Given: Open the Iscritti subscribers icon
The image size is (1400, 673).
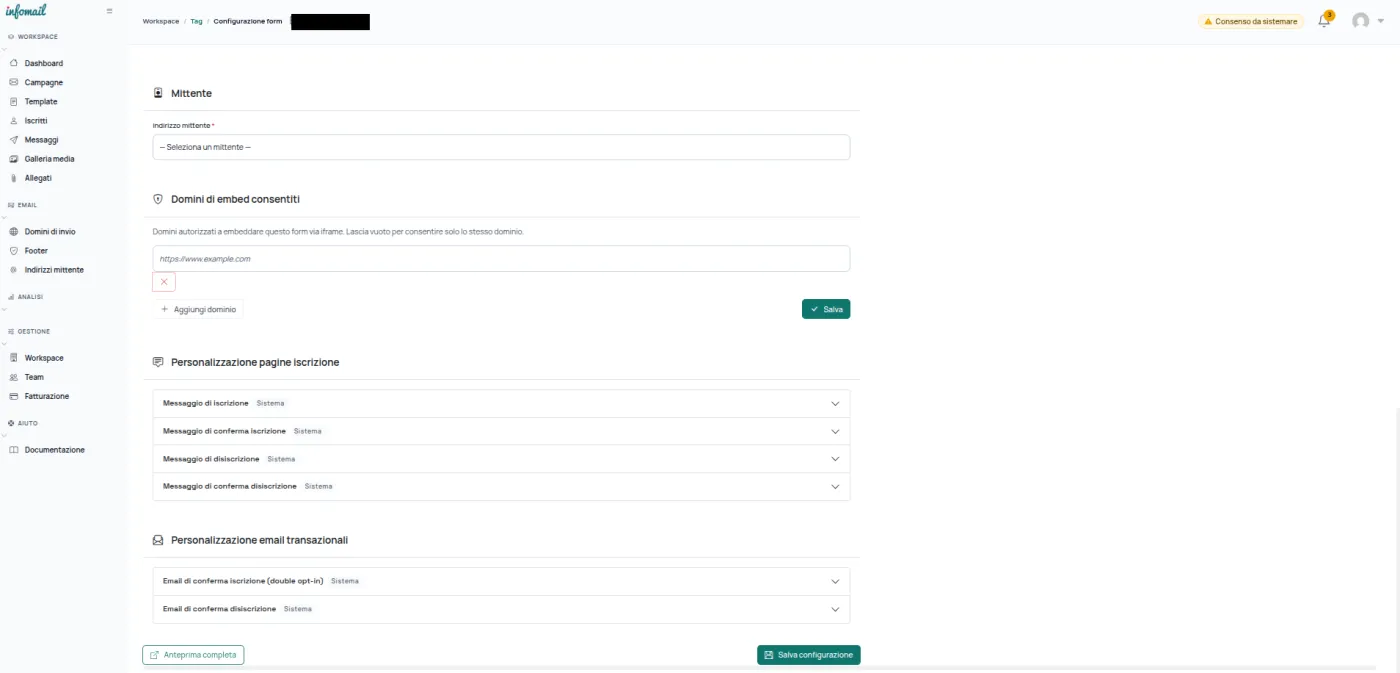Looking at the screenshot, I should pos(14,120).
